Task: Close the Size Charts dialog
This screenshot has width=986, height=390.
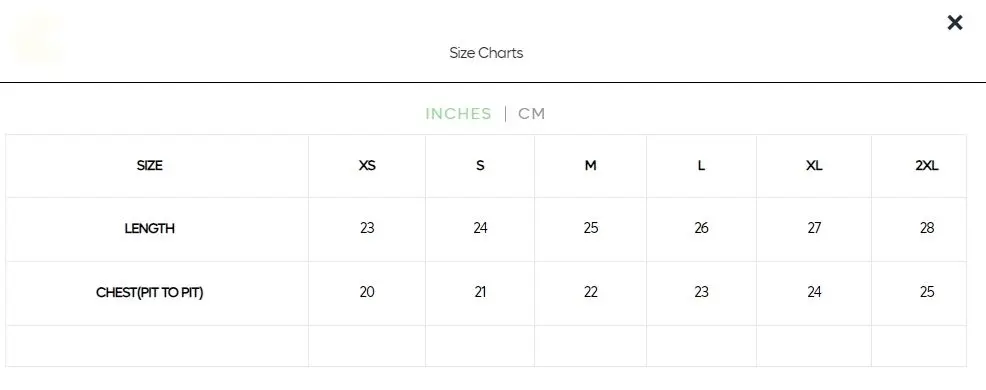Action: coord(955,23)
